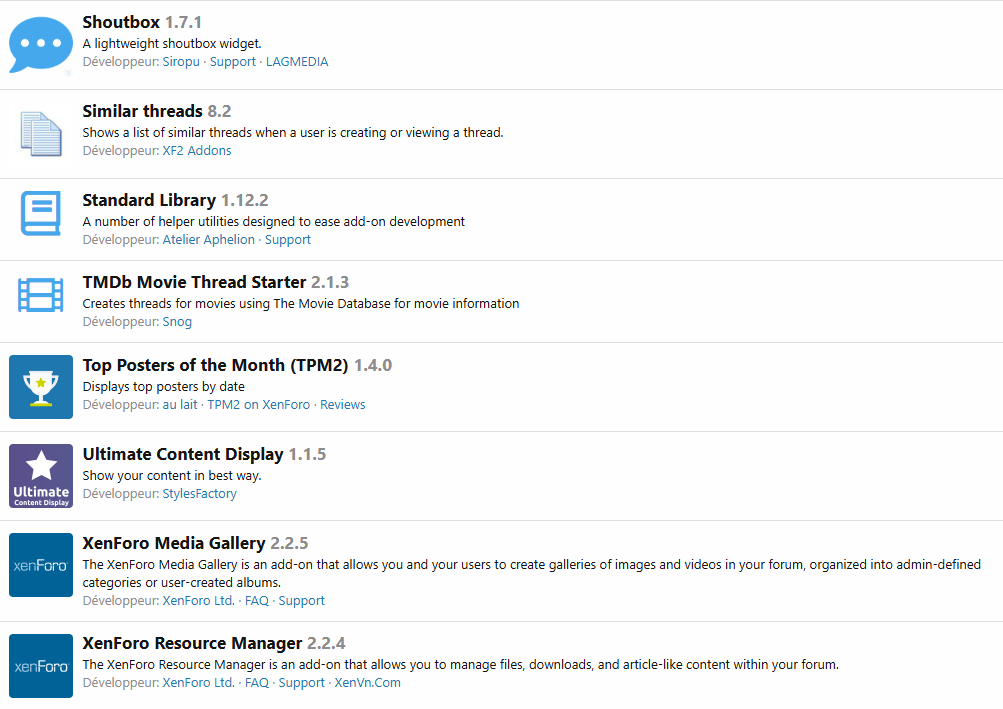
Task: Click the Resource Manager version 2.2.4
Action: 326,643
